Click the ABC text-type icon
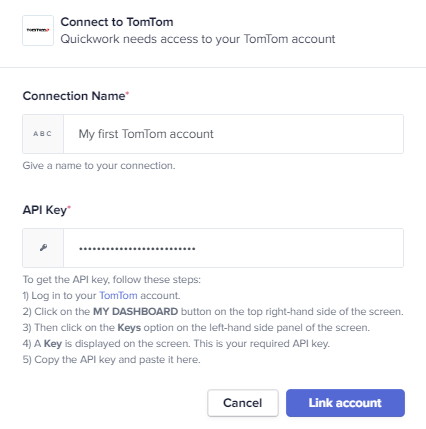426x429 pixels. pos(43,134)
